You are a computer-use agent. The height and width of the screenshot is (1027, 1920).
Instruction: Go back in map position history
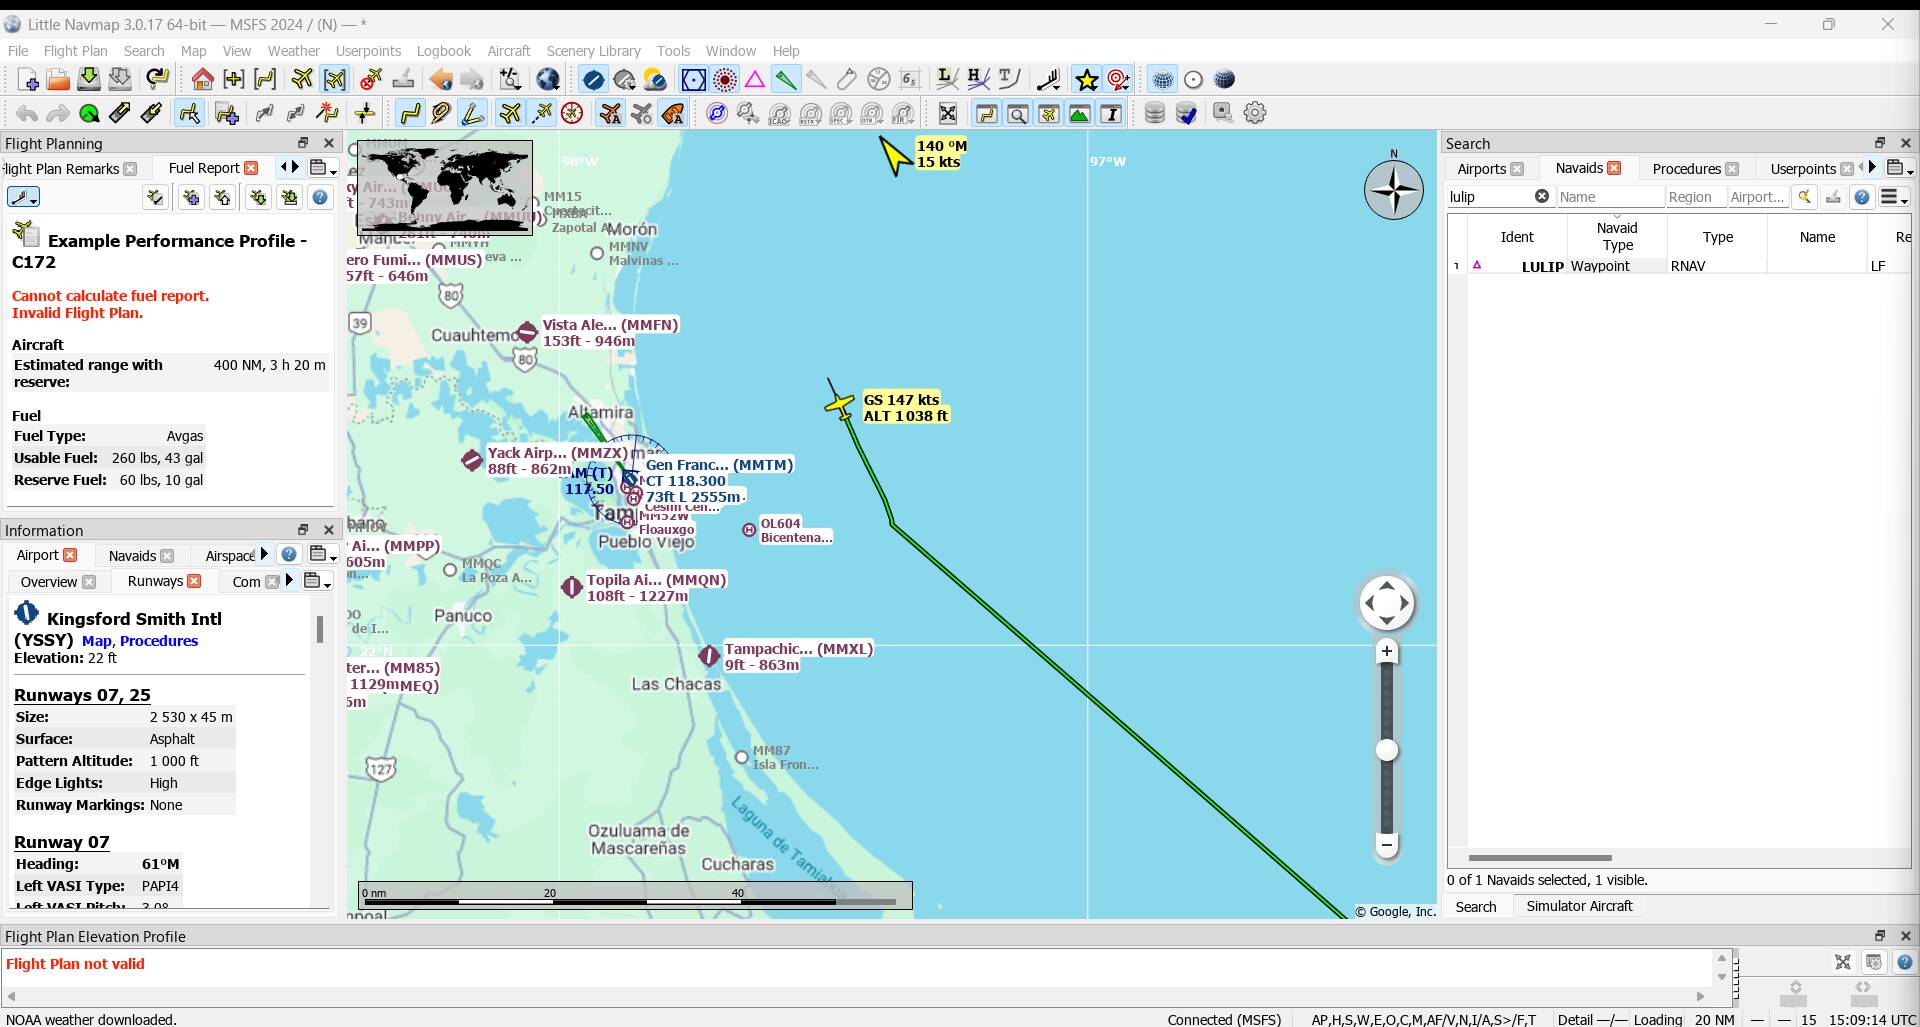tap(440, 80)
